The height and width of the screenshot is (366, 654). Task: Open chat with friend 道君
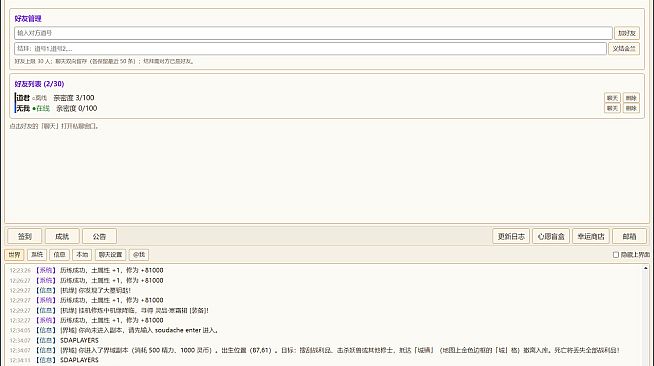pyautogui.click(x=612, y=98)
